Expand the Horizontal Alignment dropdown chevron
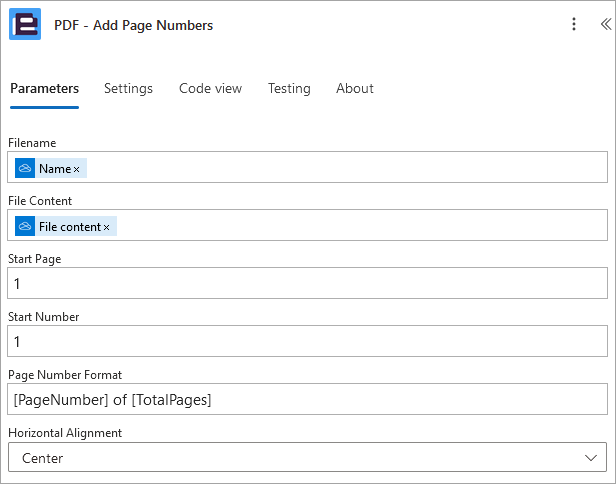 [590, 458]
